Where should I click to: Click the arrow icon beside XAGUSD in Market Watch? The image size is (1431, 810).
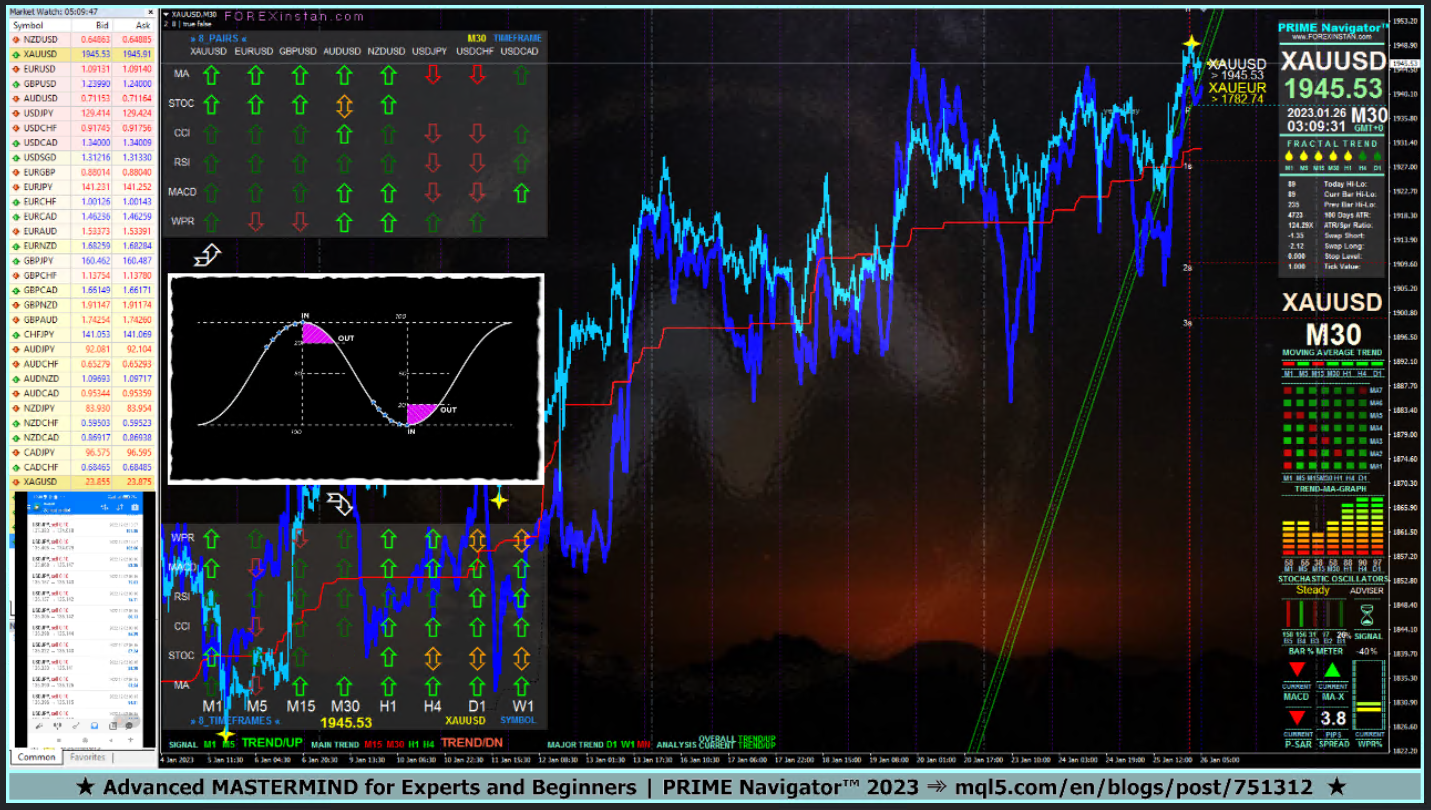pyautogui.click(x=17, y=482)
